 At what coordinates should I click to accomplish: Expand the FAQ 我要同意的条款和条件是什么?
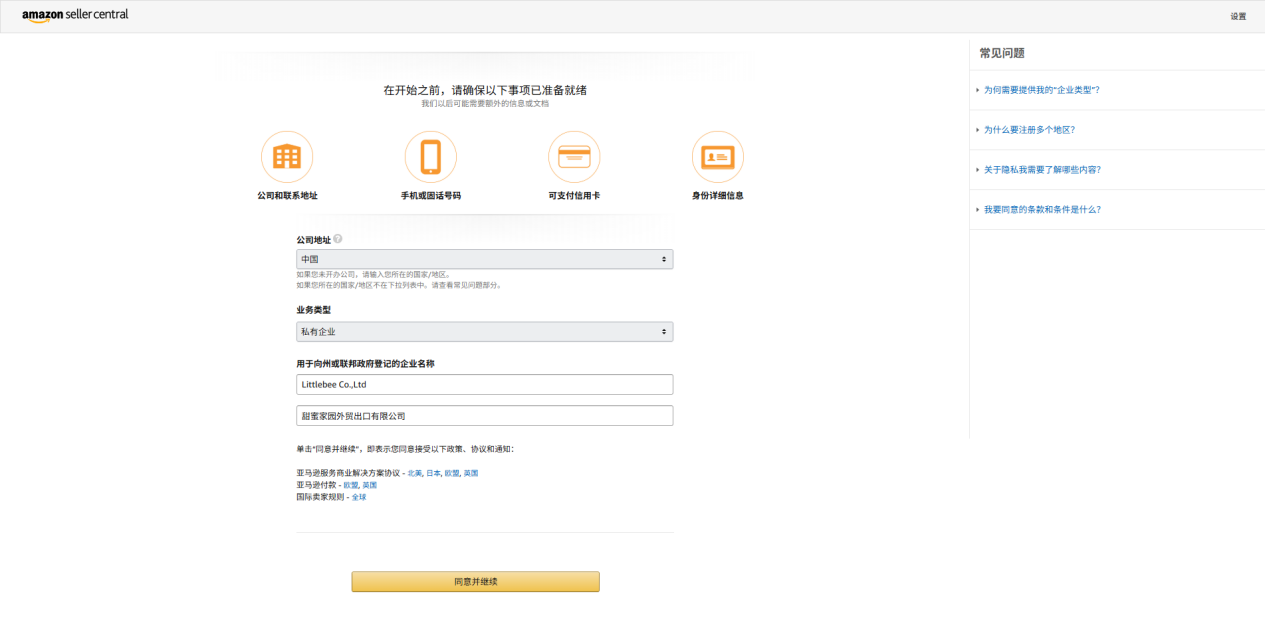(1041, 210)
